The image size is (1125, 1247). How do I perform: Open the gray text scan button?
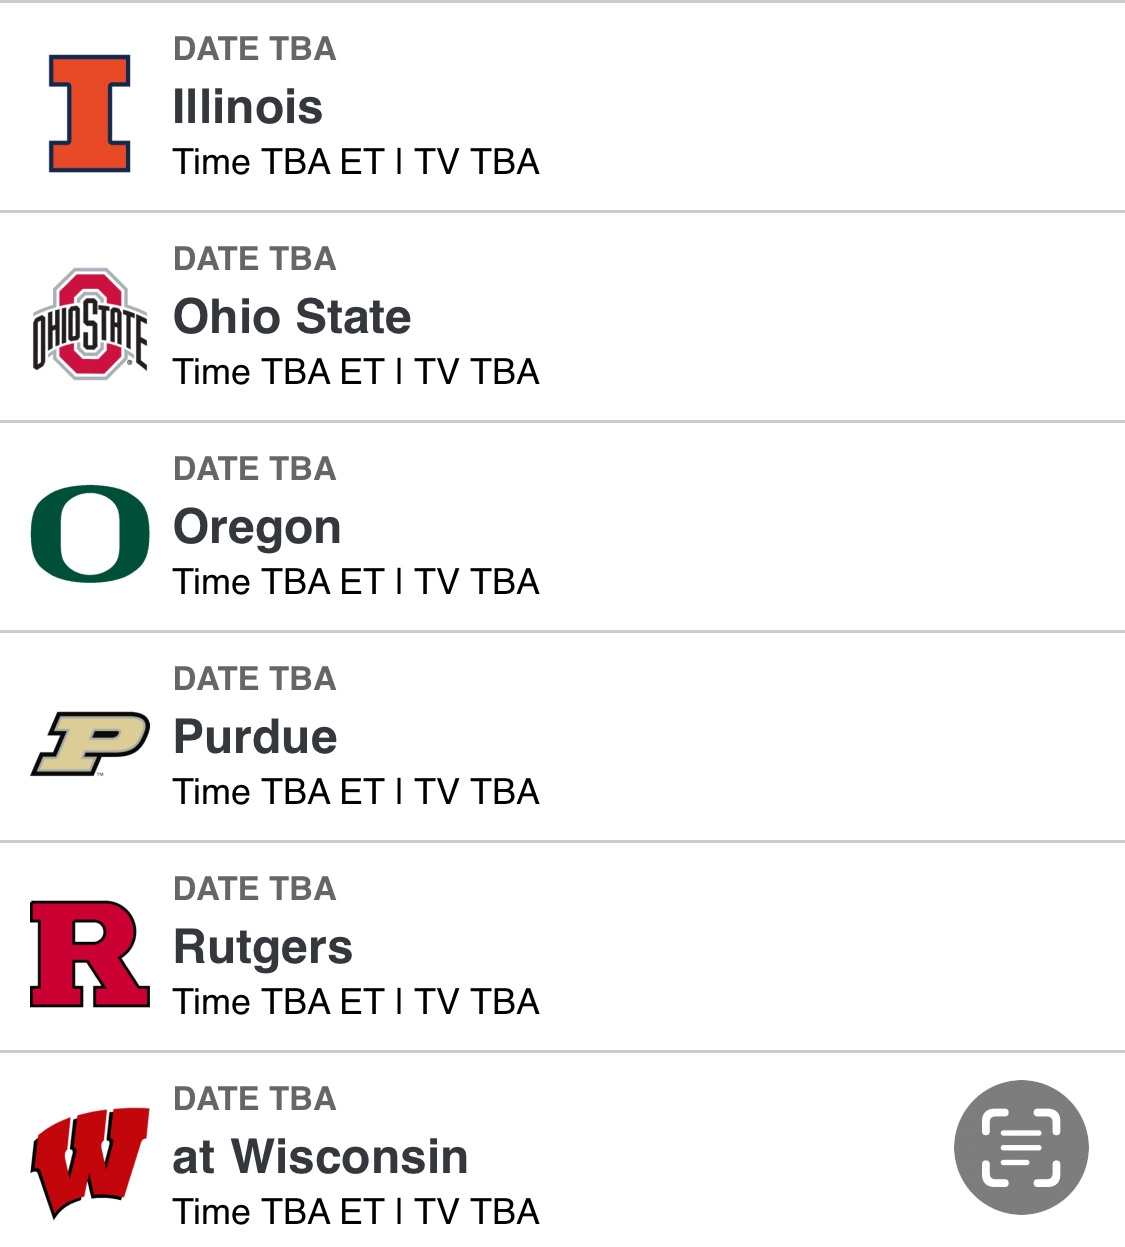[x=1021, y=1147]
